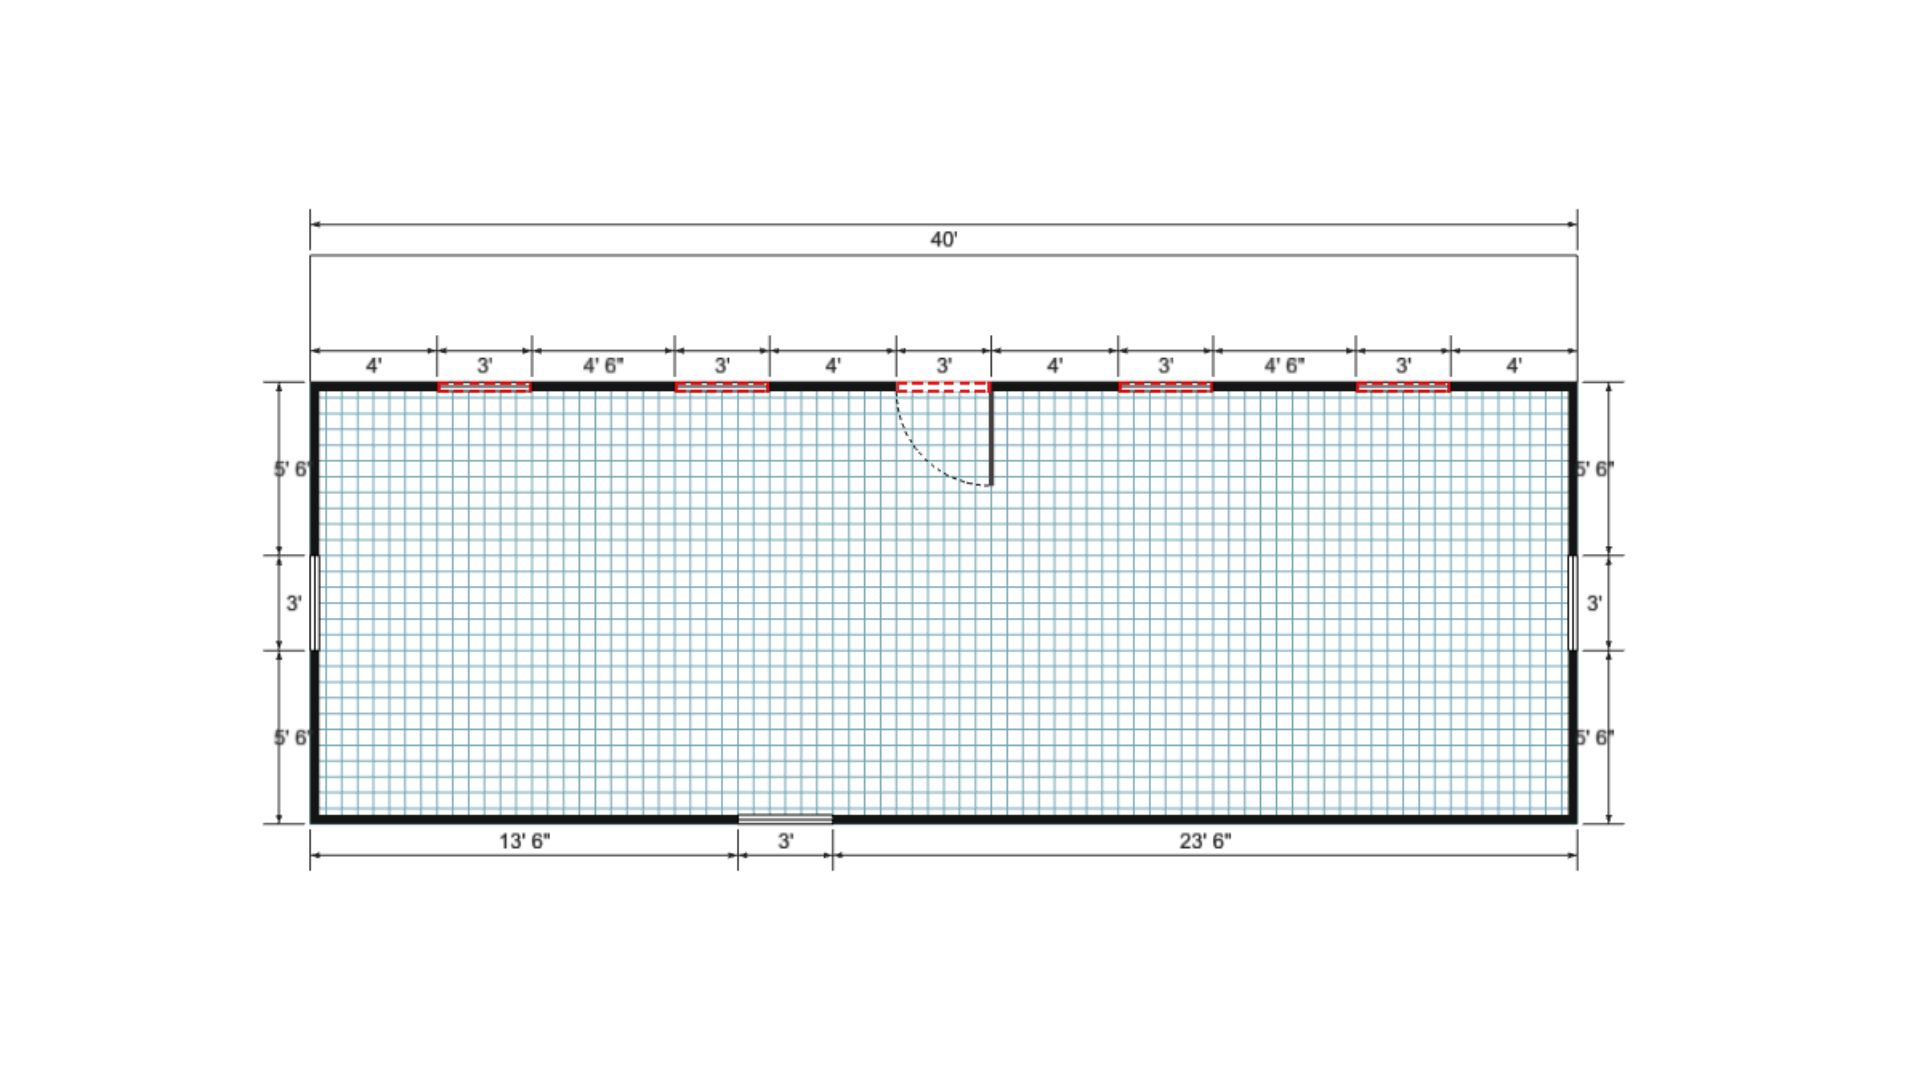Select the leftmost red window on the top wall
The height and width of the screenshot is (1080, 1920).
pyautogui.click(x=484, y=387)
